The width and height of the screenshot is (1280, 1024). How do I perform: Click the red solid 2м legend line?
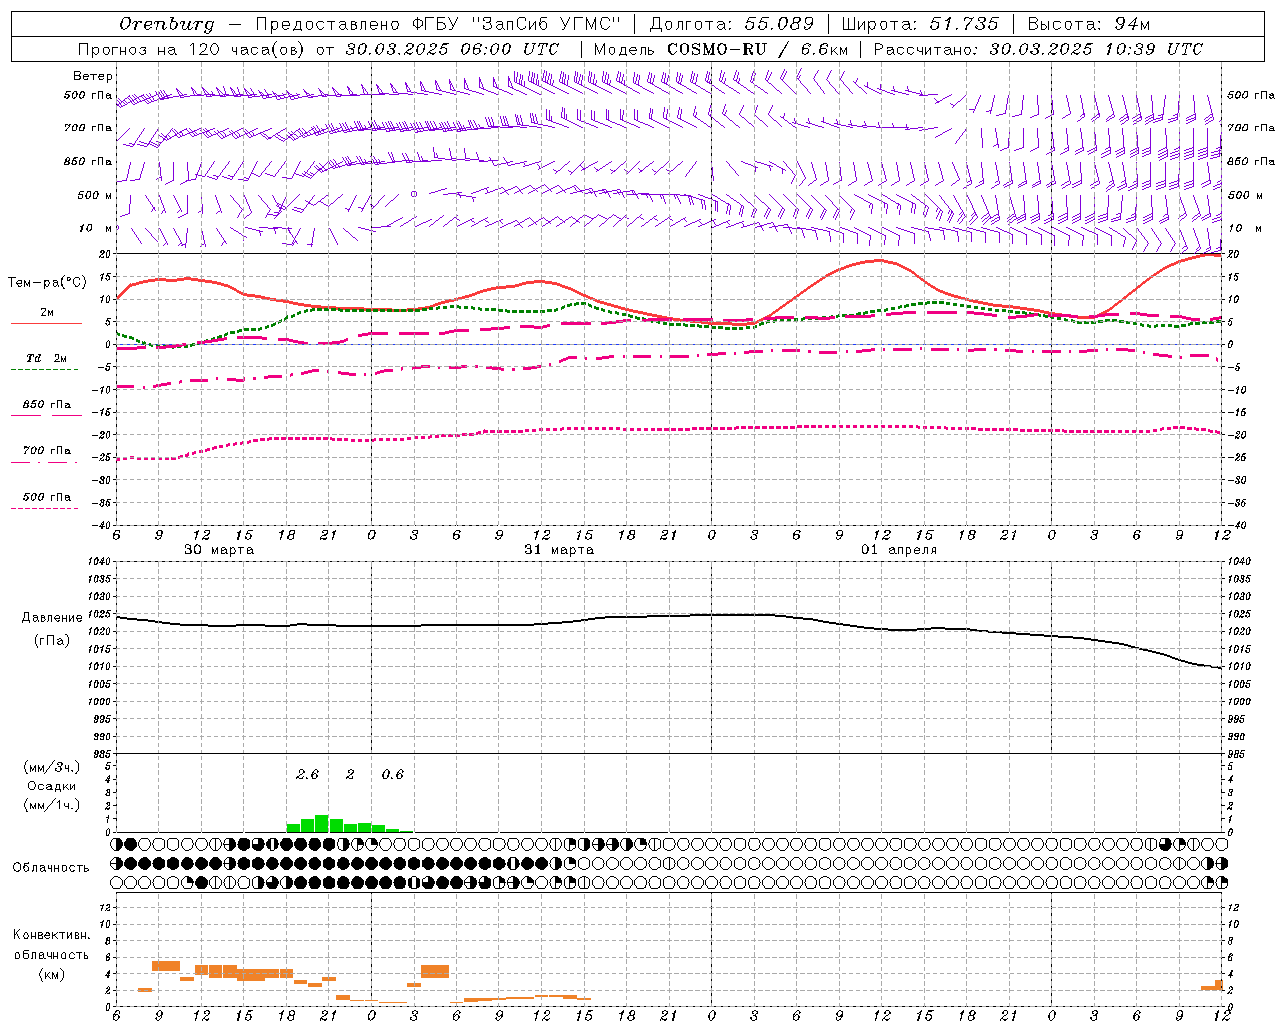[46, 324]
